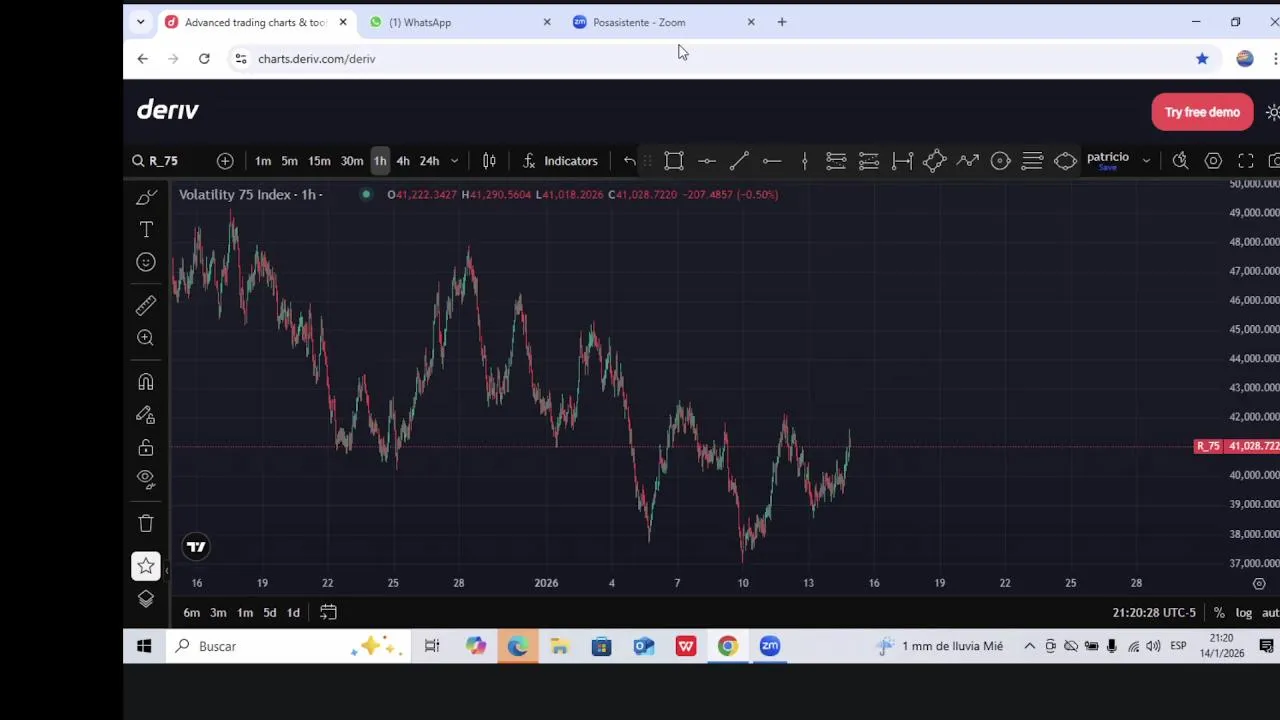The image size is (1280, 720).
Task: Select the 30m chart interval
Action: (x=352, y=161)
